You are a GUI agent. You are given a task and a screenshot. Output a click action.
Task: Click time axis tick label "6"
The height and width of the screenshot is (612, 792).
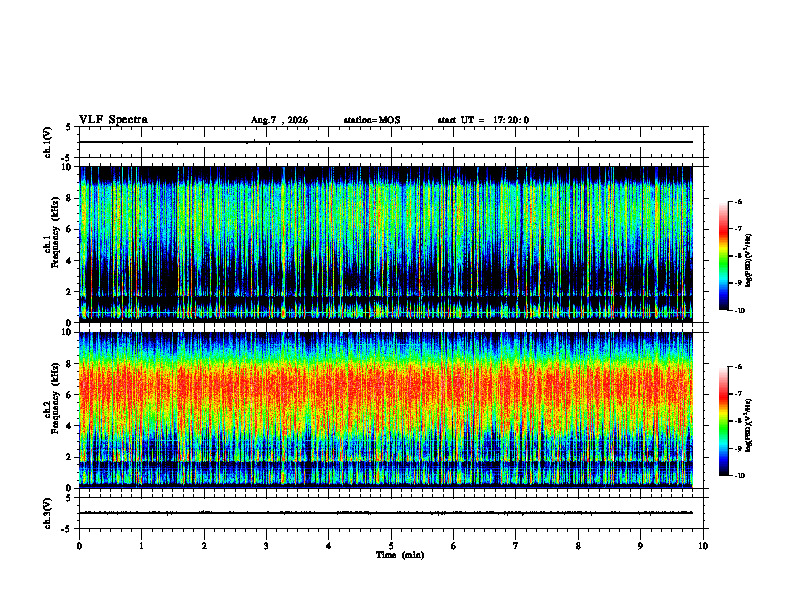pyautogui.click(x=454, y=546)
